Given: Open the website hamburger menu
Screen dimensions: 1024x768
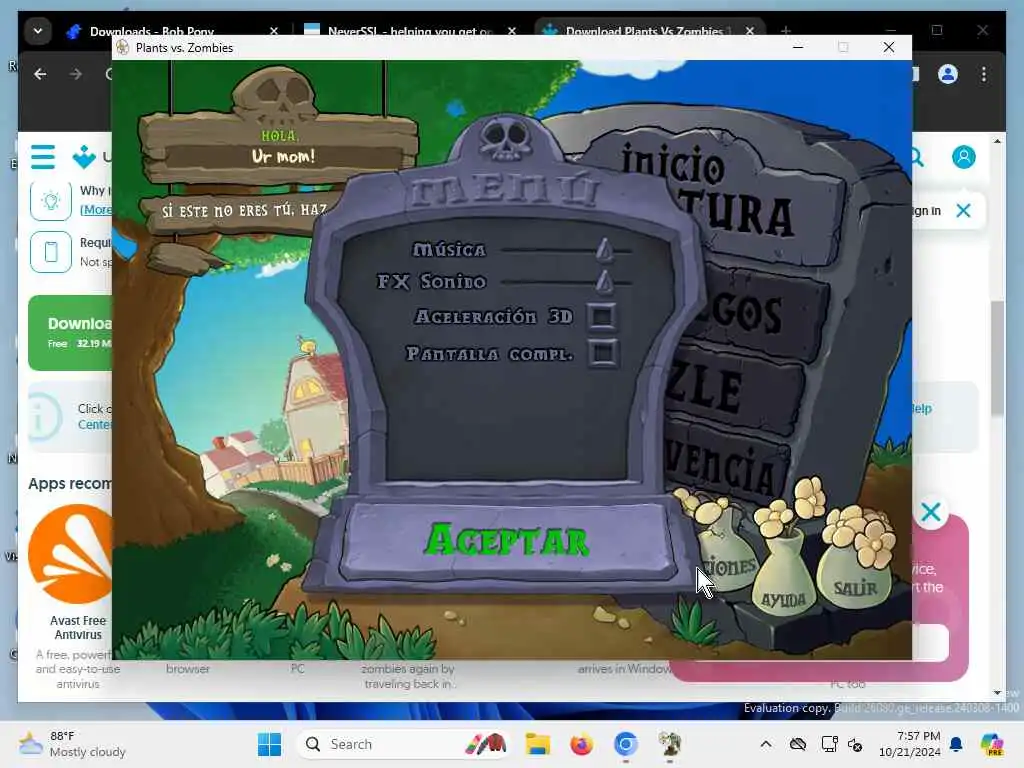Looking at the screenshot, I should click(x=43, y=157).
